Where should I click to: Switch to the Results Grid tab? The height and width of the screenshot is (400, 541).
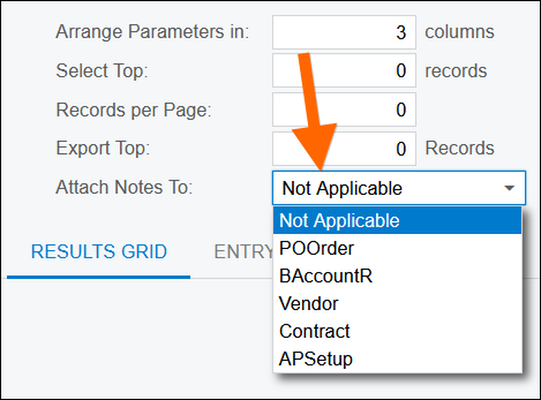[x=99, y=252]
